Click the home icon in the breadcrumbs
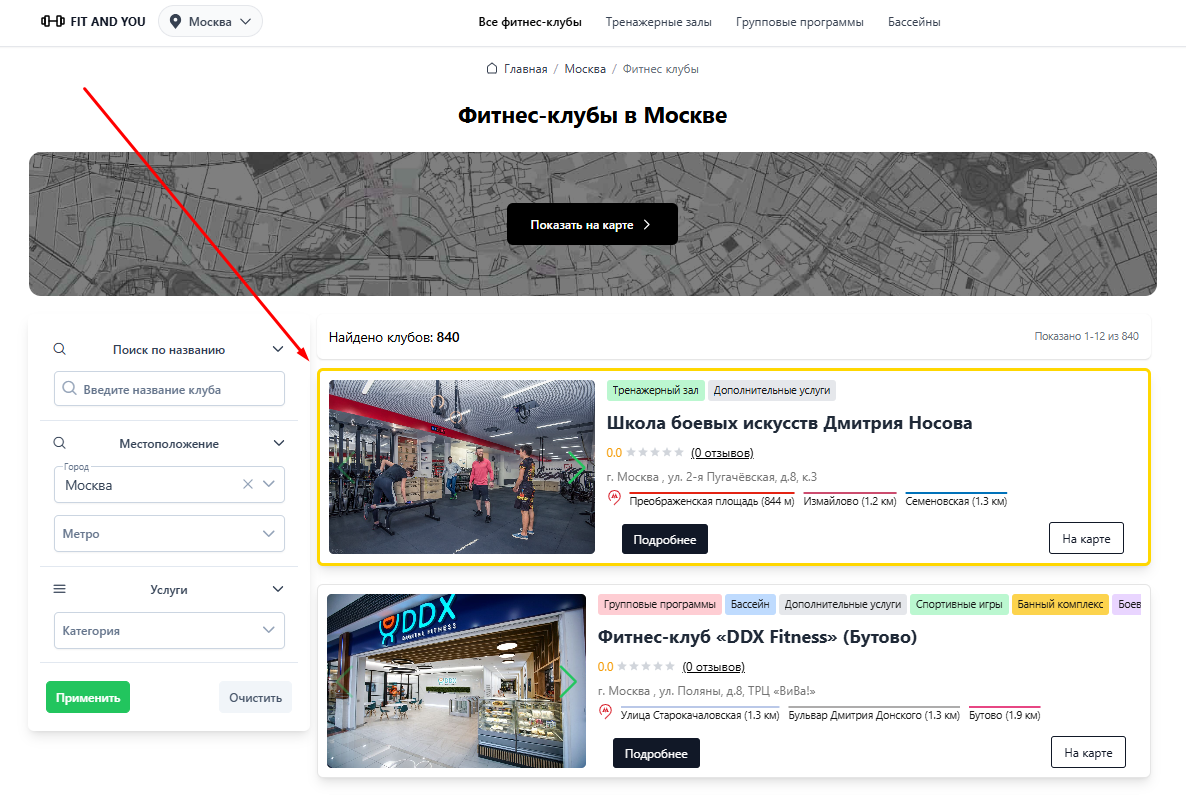 tap(492, 68)
